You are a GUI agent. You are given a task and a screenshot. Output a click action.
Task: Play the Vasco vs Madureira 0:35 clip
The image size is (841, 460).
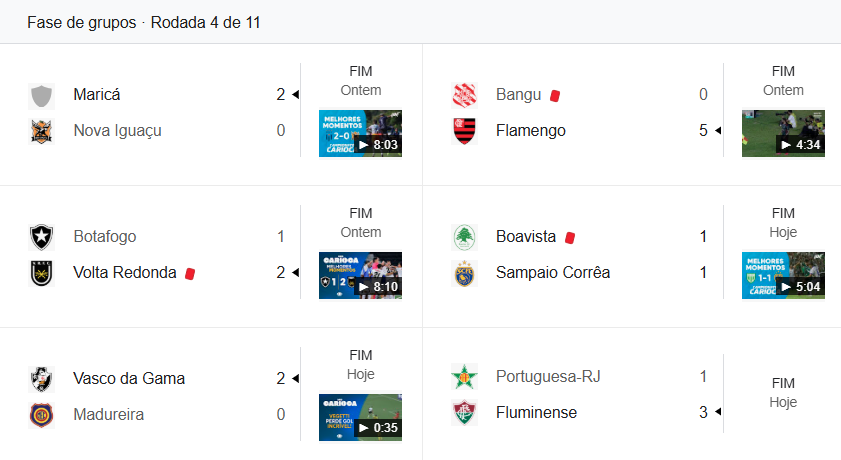pyautogui.click(x=360, y=417)
